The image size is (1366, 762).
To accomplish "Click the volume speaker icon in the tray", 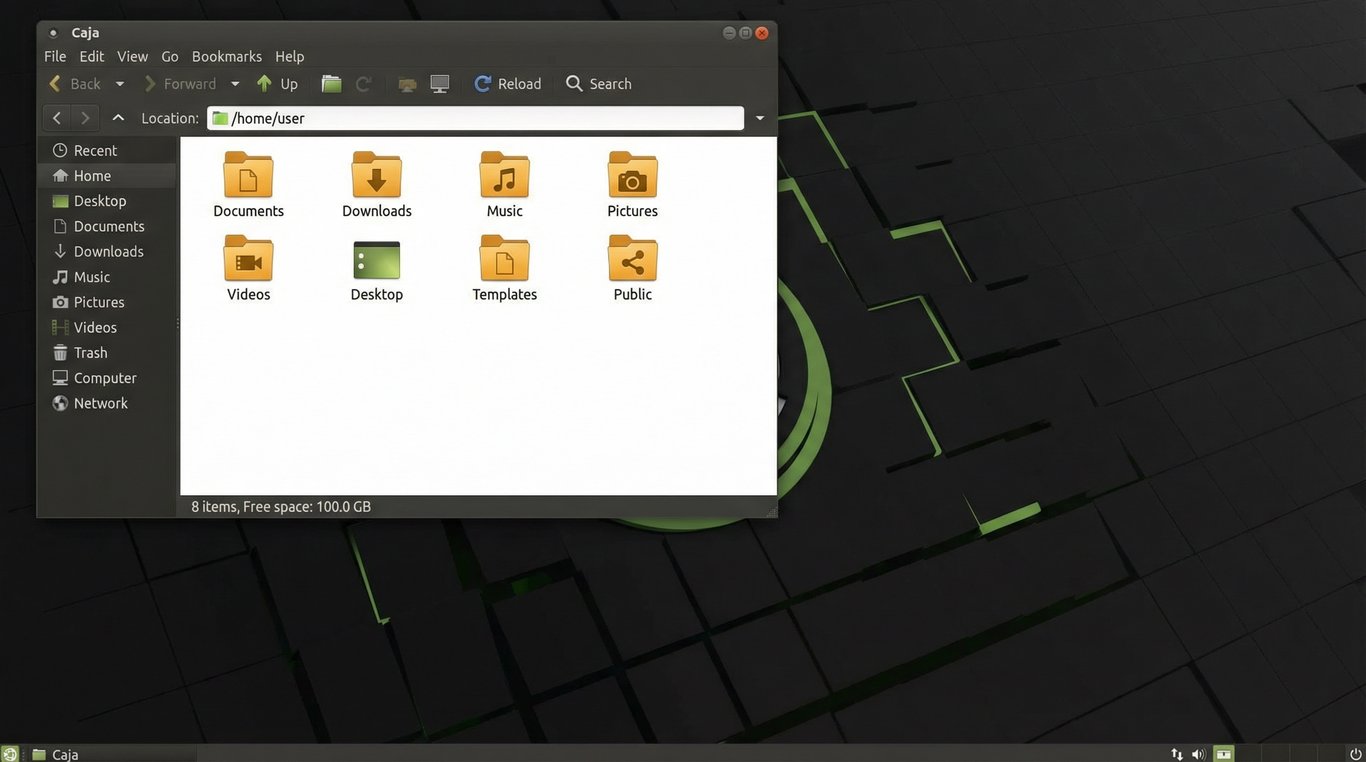I will tap(1198, 754).
